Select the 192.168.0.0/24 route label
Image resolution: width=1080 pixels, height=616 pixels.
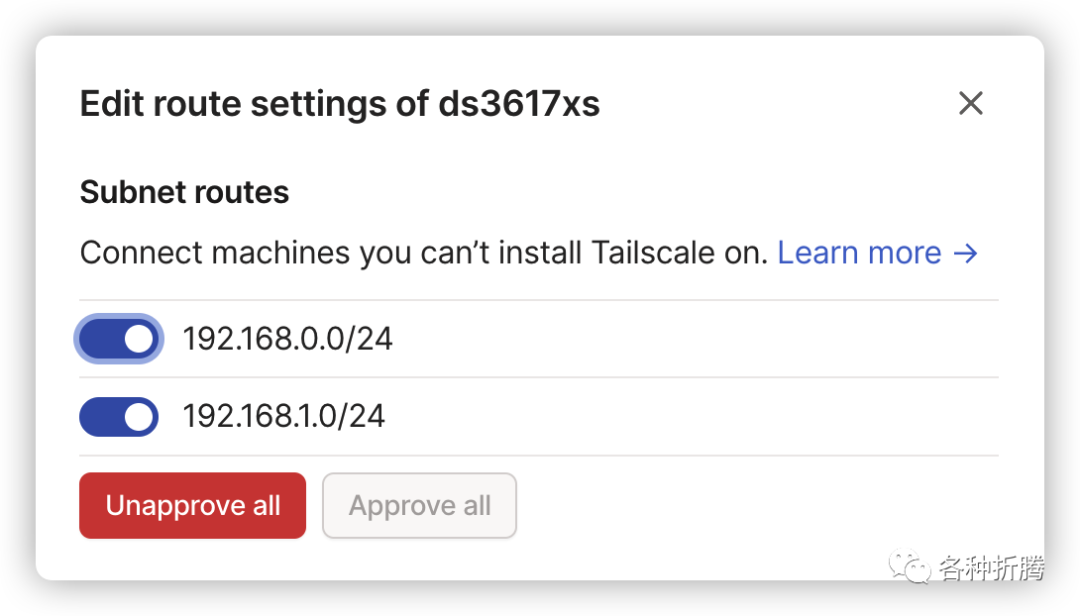pos(287,339)
